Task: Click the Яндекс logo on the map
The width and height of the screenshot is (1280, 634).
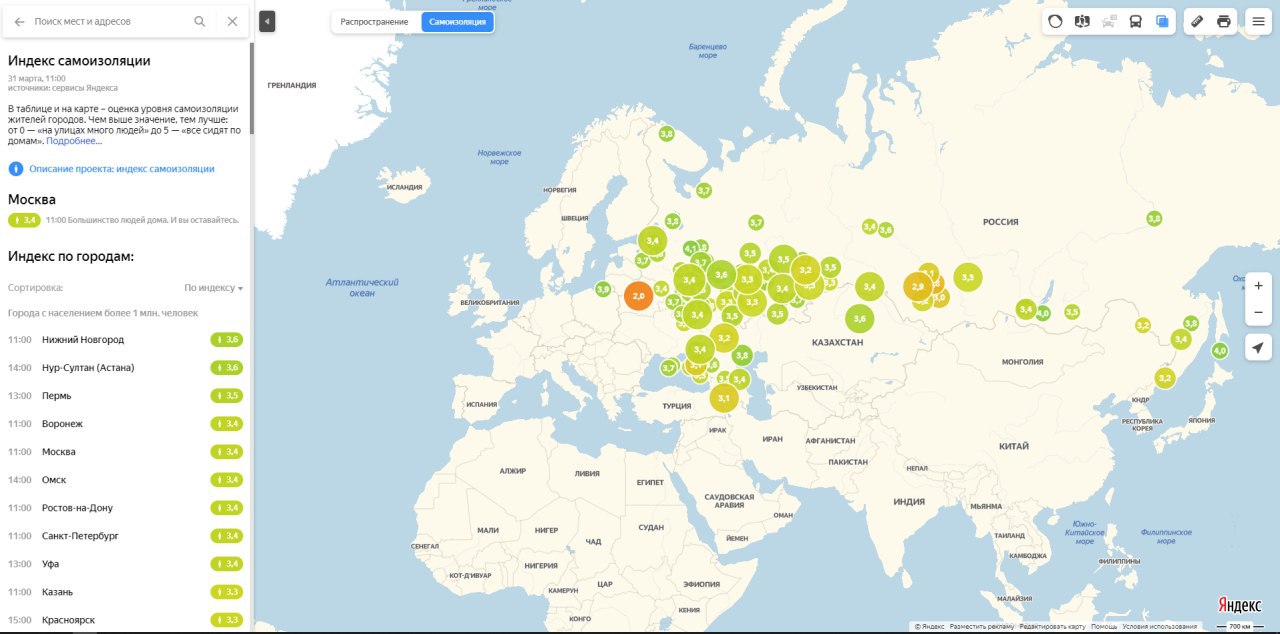Action: (1240, 605)
